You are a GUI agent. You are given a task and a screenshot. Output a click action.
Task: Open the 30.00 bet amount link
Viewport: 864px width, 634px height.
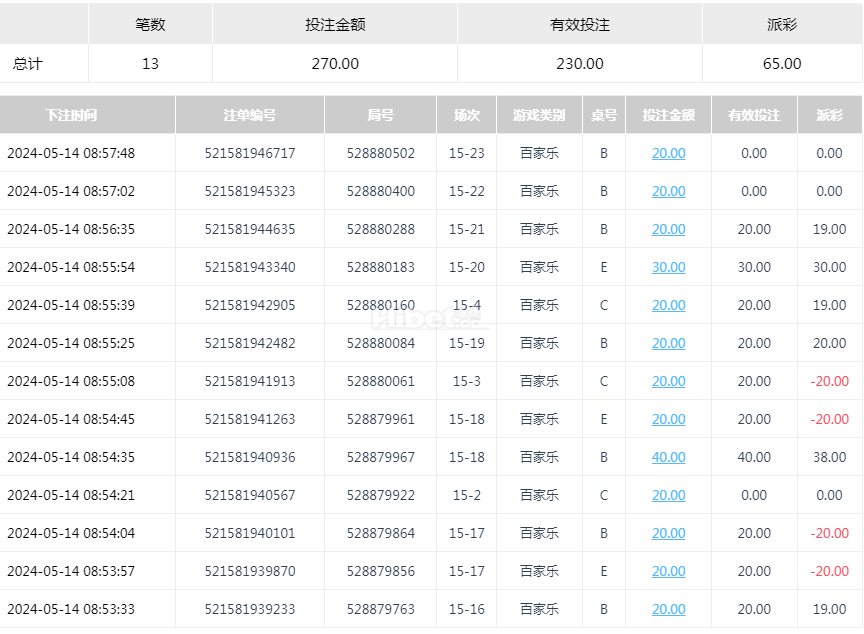[x=668, y=267]
